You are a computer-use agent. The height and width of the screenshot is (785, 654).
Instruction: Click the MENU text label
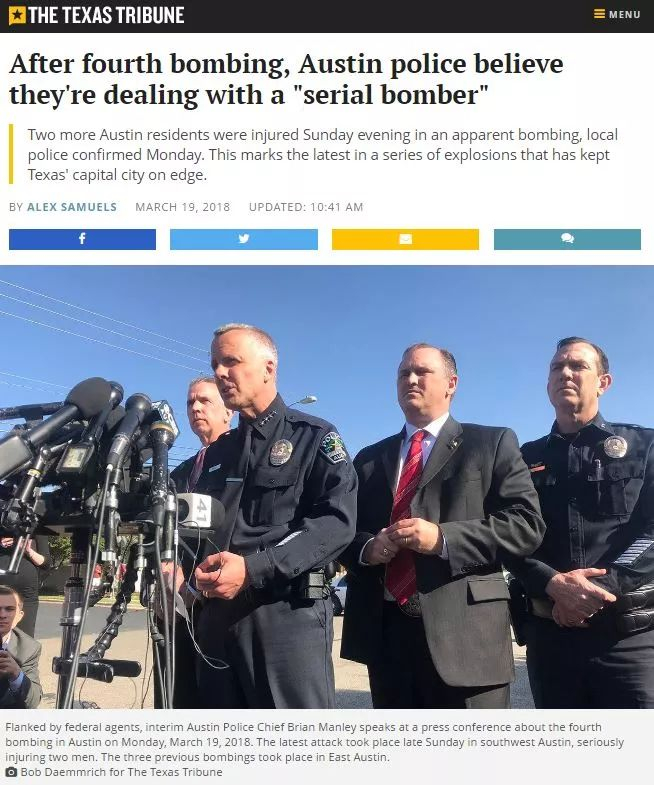click(624, 15)
